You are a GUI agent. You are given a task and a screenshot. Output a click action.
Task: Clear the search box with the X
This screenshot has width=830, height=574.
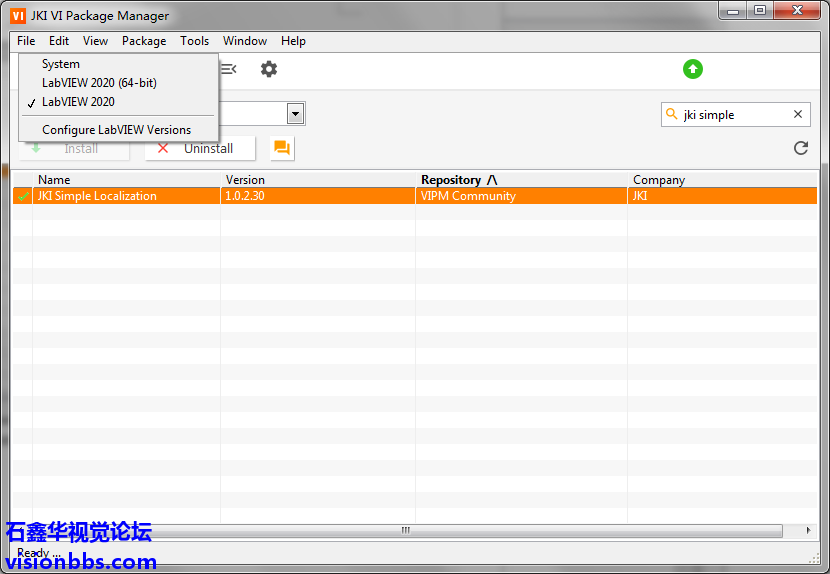pos(798,115)
